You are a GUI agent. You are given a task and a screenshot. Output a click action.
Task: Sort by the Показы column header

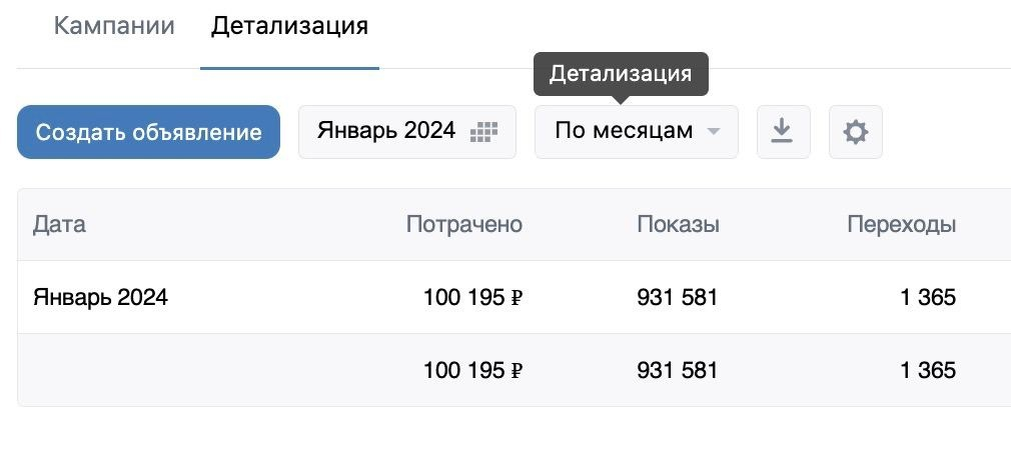coord(678,224)
